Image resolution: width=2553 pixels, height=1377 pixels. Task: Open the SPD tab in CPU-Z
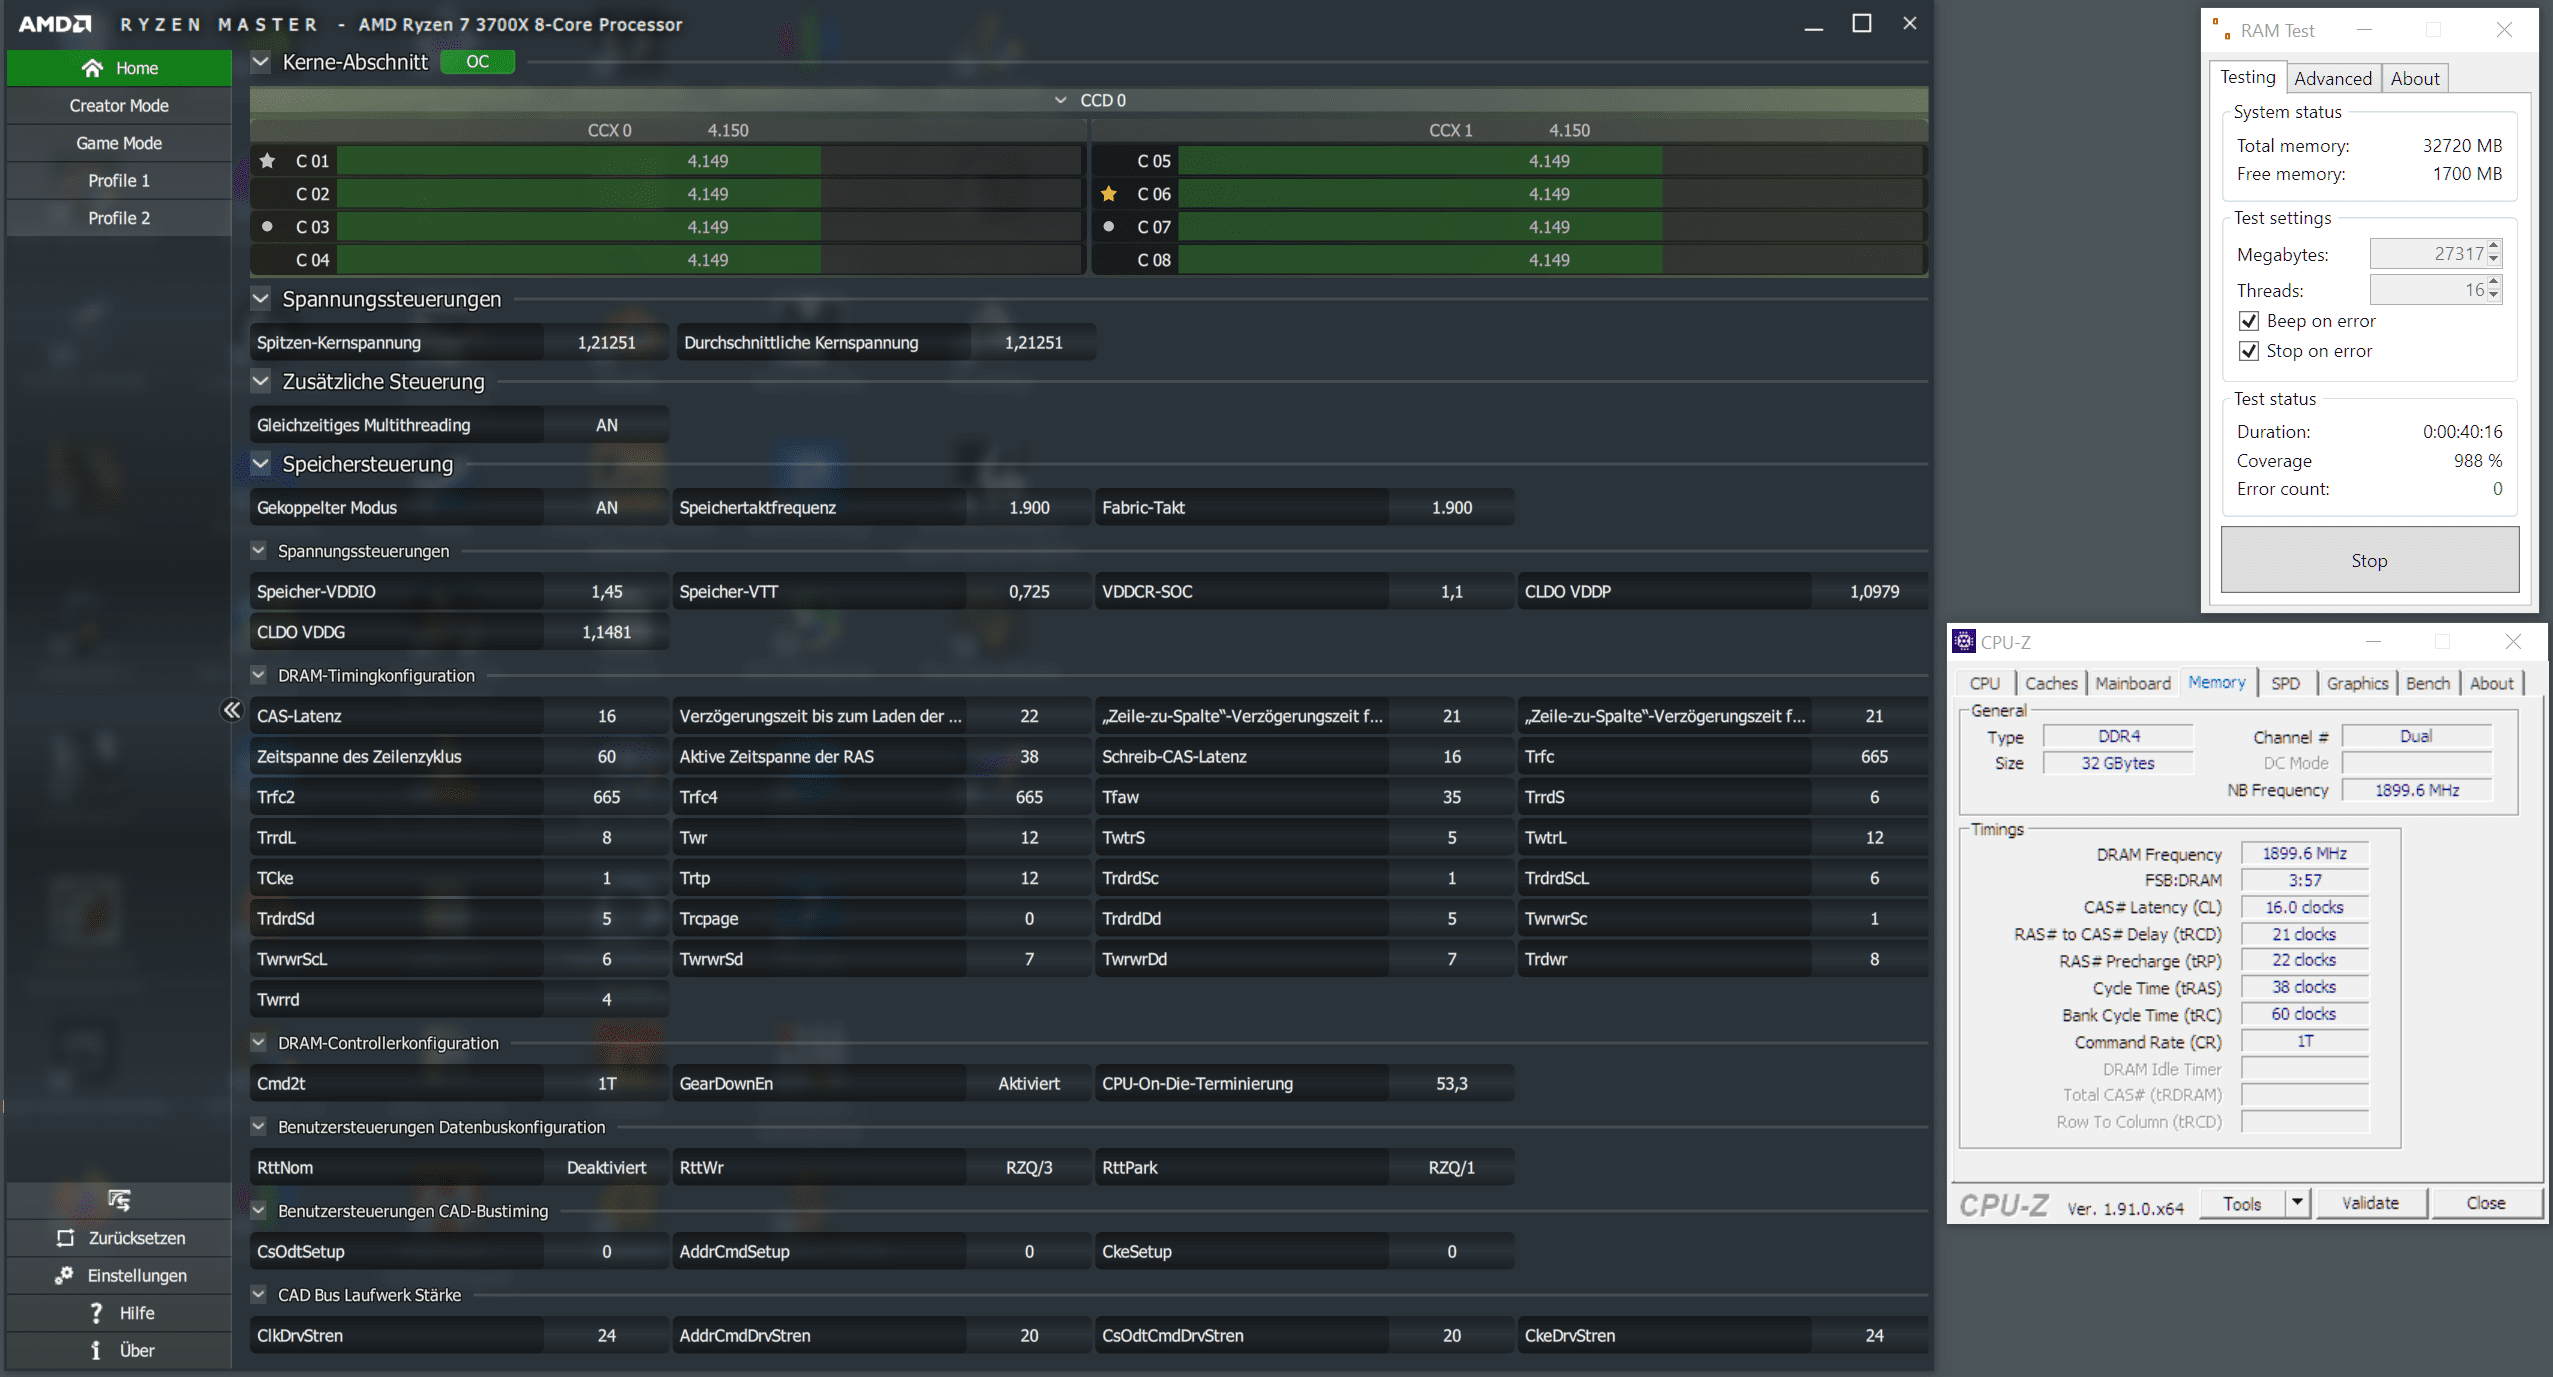point(2285,683)
